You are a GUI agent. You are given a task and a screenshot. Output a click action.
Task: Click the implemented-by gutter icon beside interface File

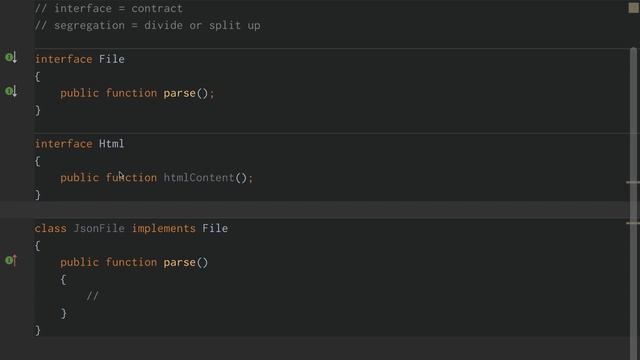coord(11,58)
